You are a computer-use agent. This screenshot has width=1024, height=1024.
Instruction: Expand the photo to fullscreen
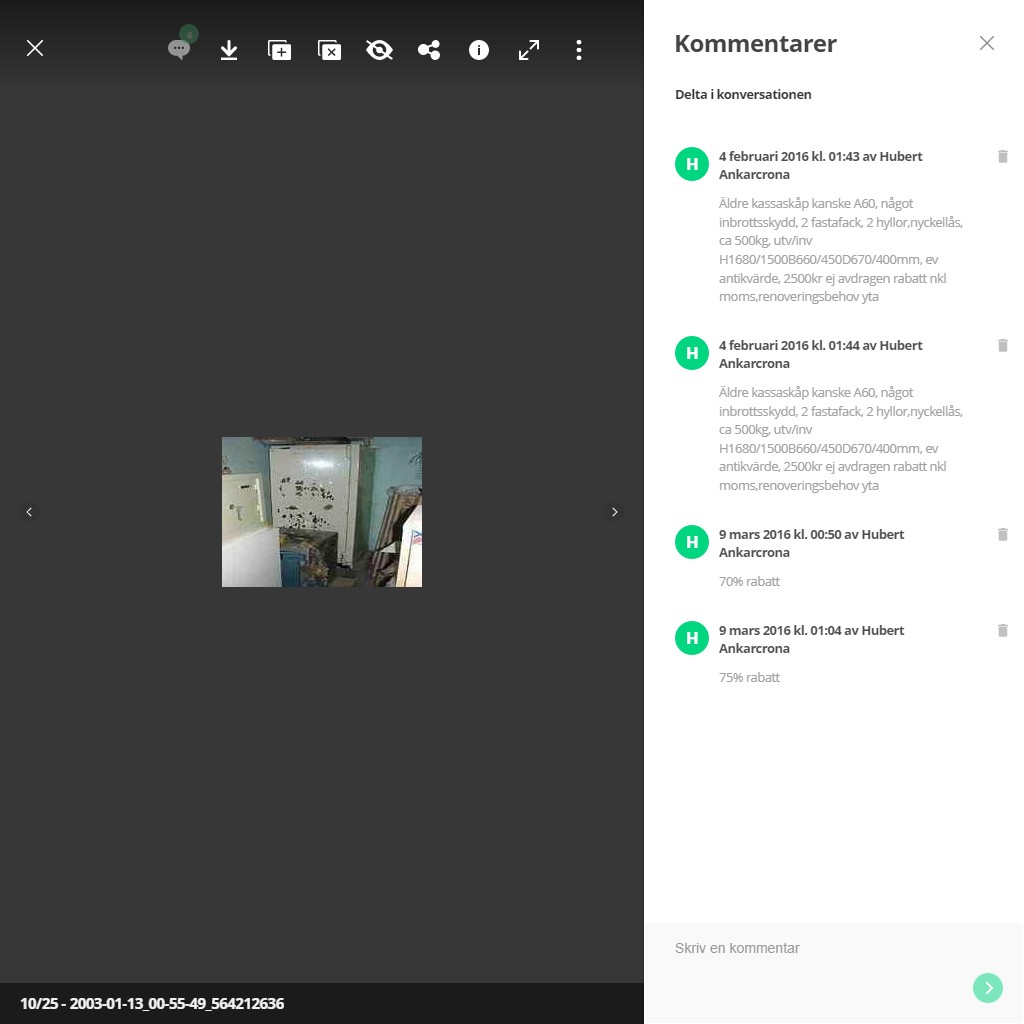point(529,50)
